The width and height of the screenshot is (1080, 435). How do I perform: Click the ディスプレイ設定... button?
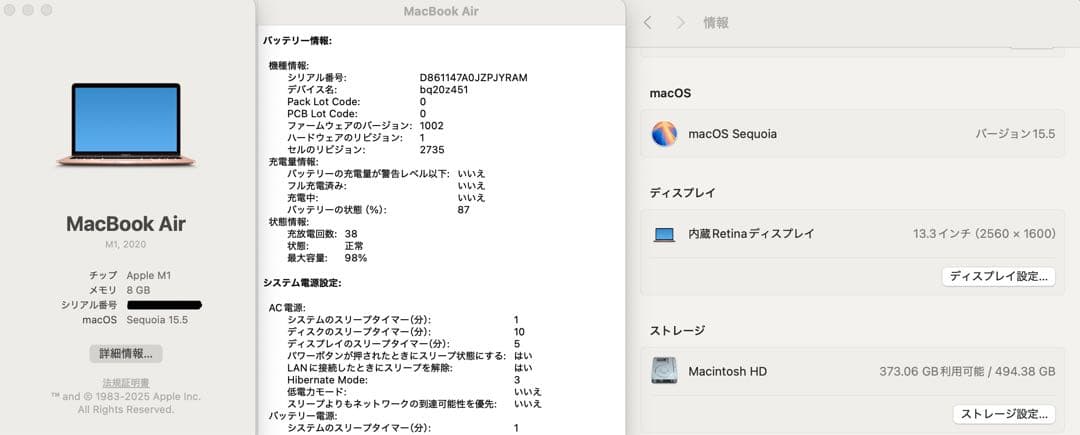tap(998, 277)
